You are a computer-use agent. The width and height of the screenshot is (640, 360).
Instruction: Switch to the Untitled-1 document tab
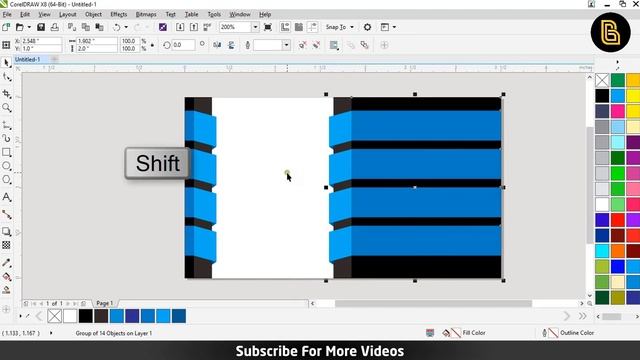pyautogui.click(x=27, y=60)
